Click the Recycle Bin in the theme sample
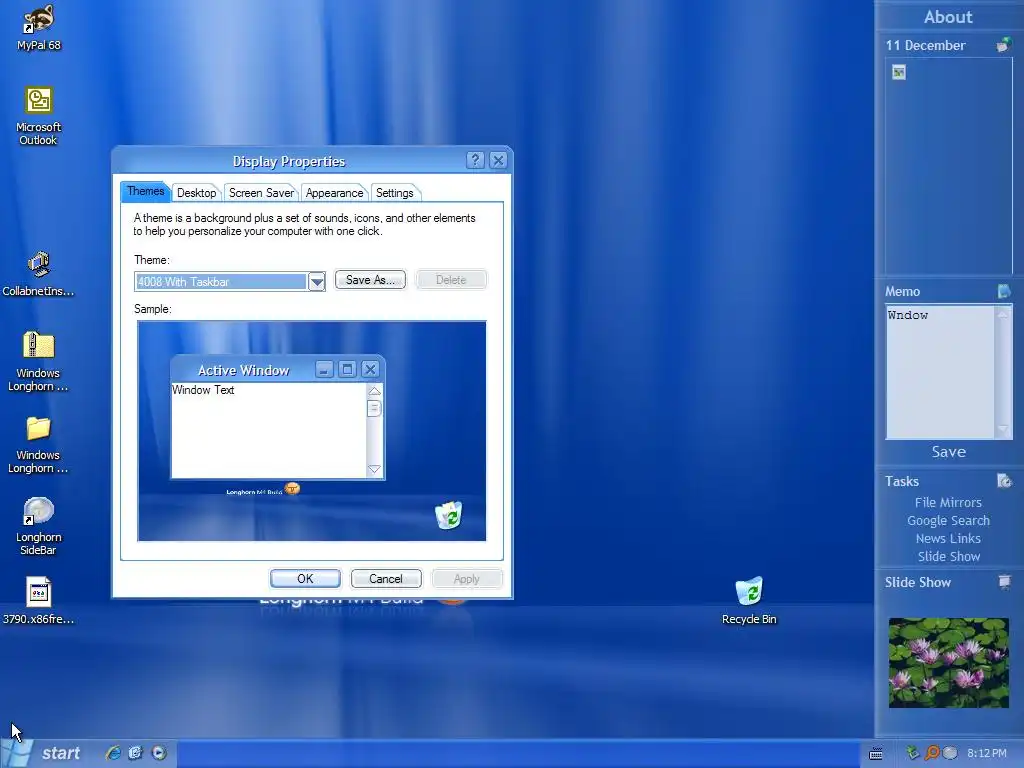Viewport: 1024px width, 768px height. [449, 515]
